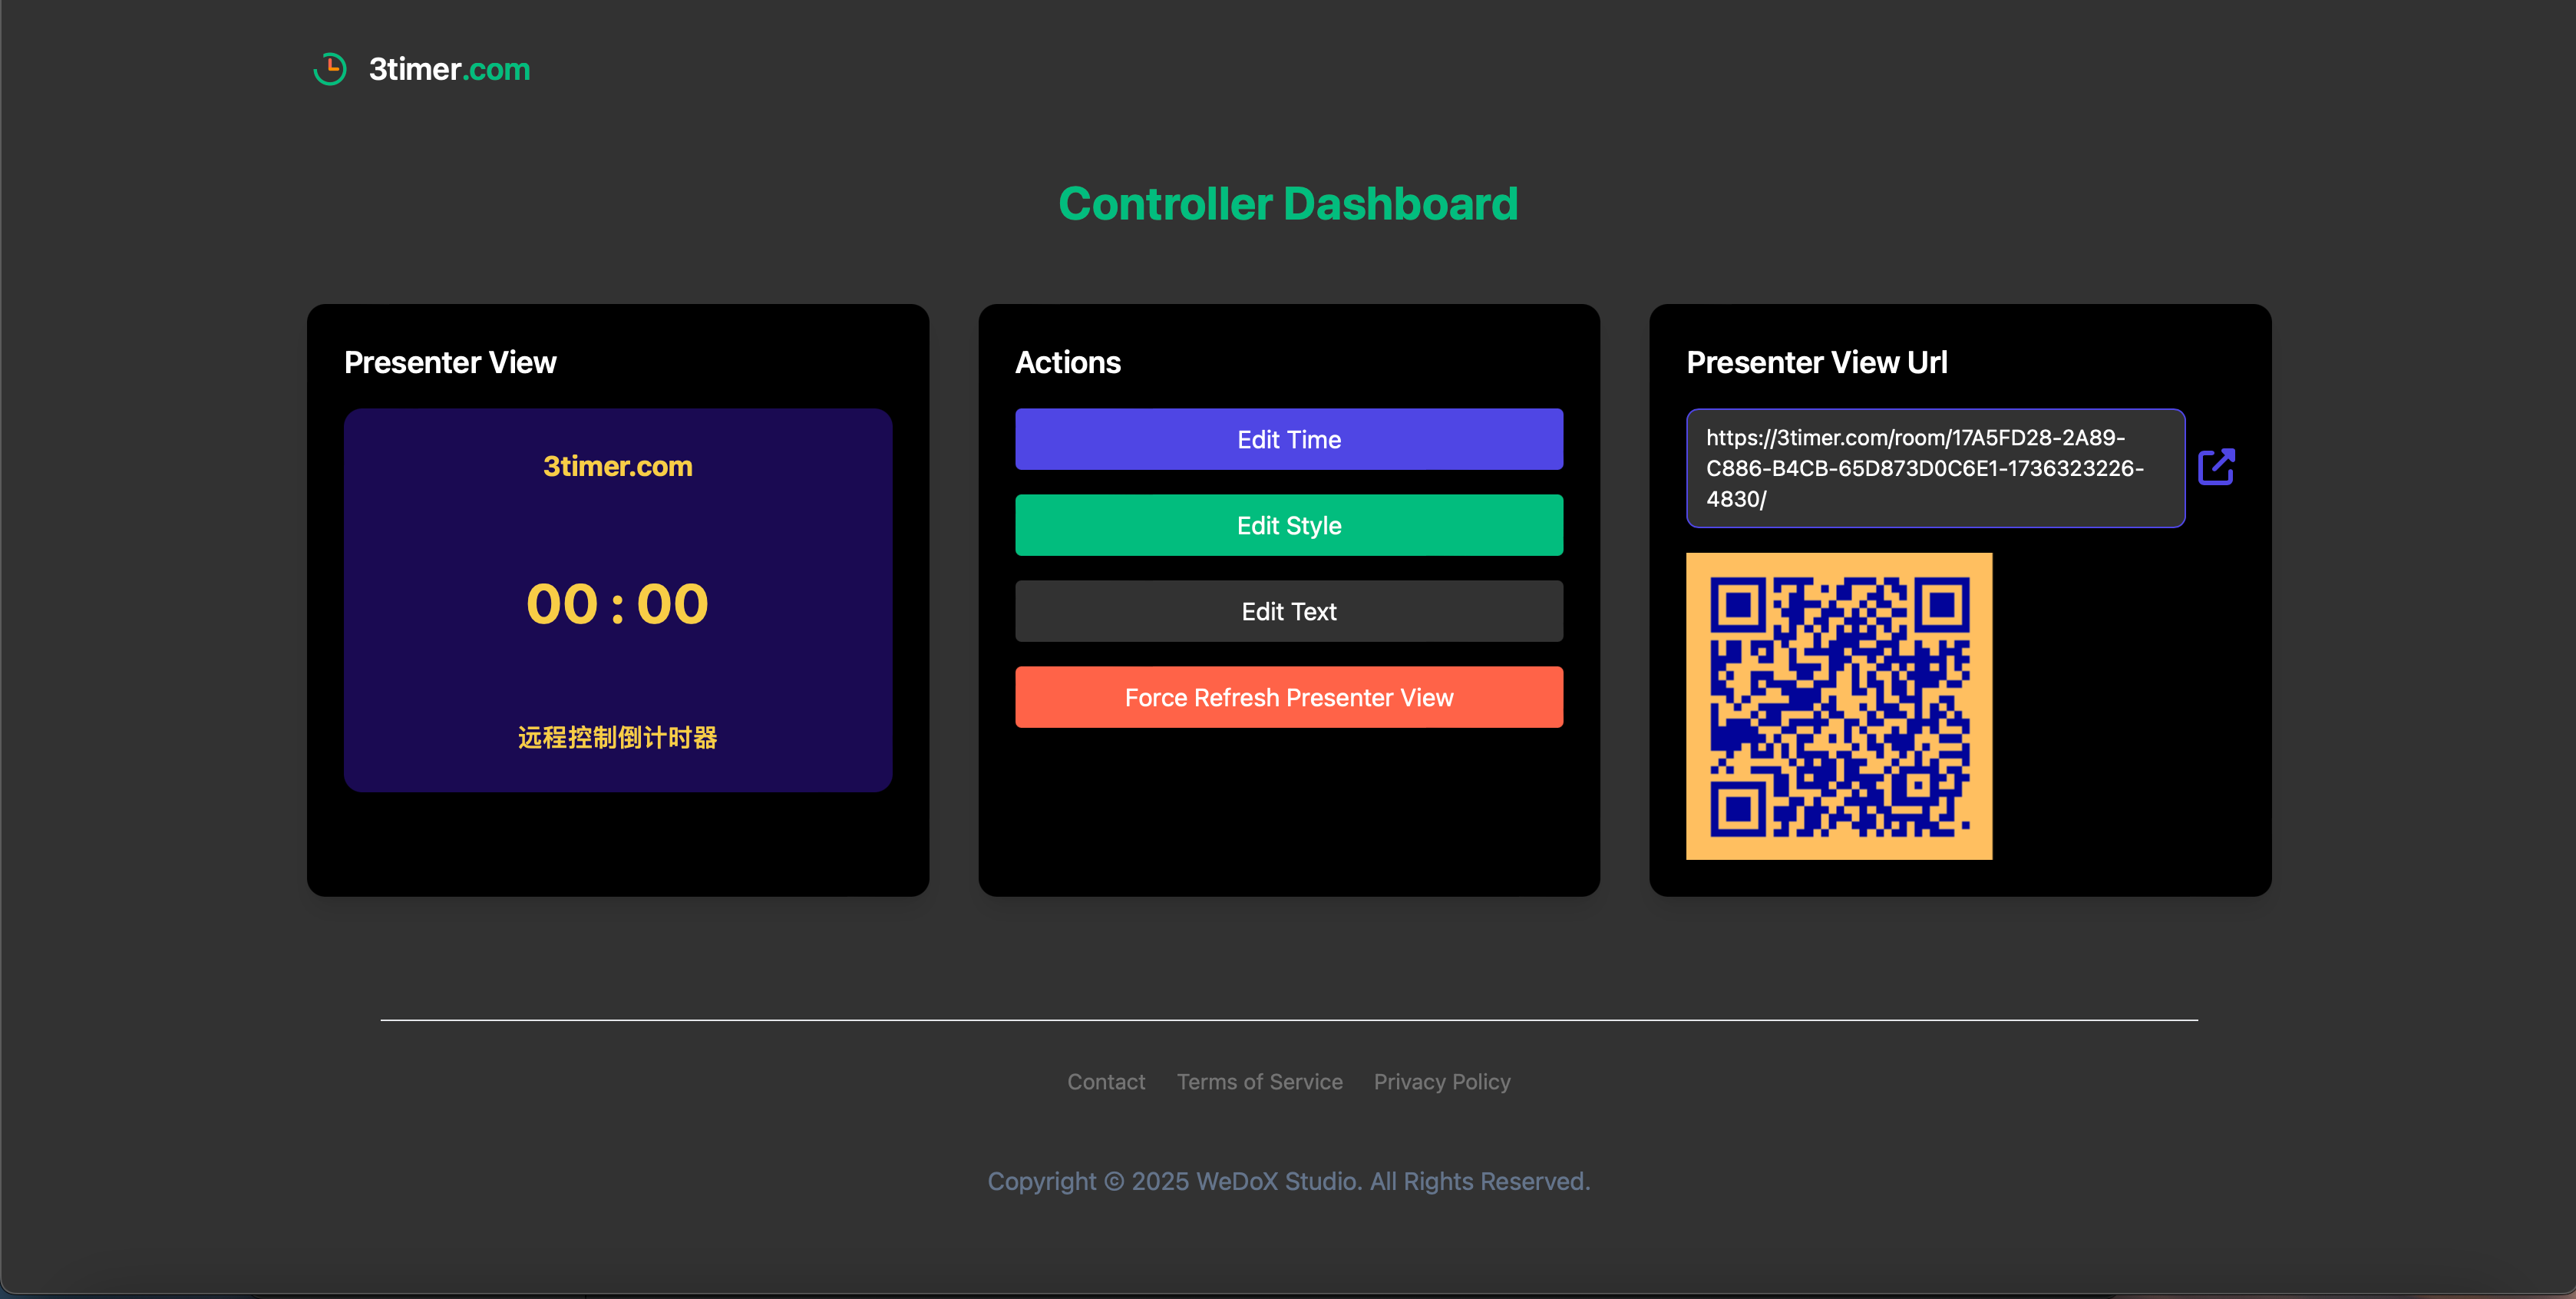This screenshot has width=2576, height=1299.
Task: Open presenter view via the external link icon
Action: click(2218, 466)
